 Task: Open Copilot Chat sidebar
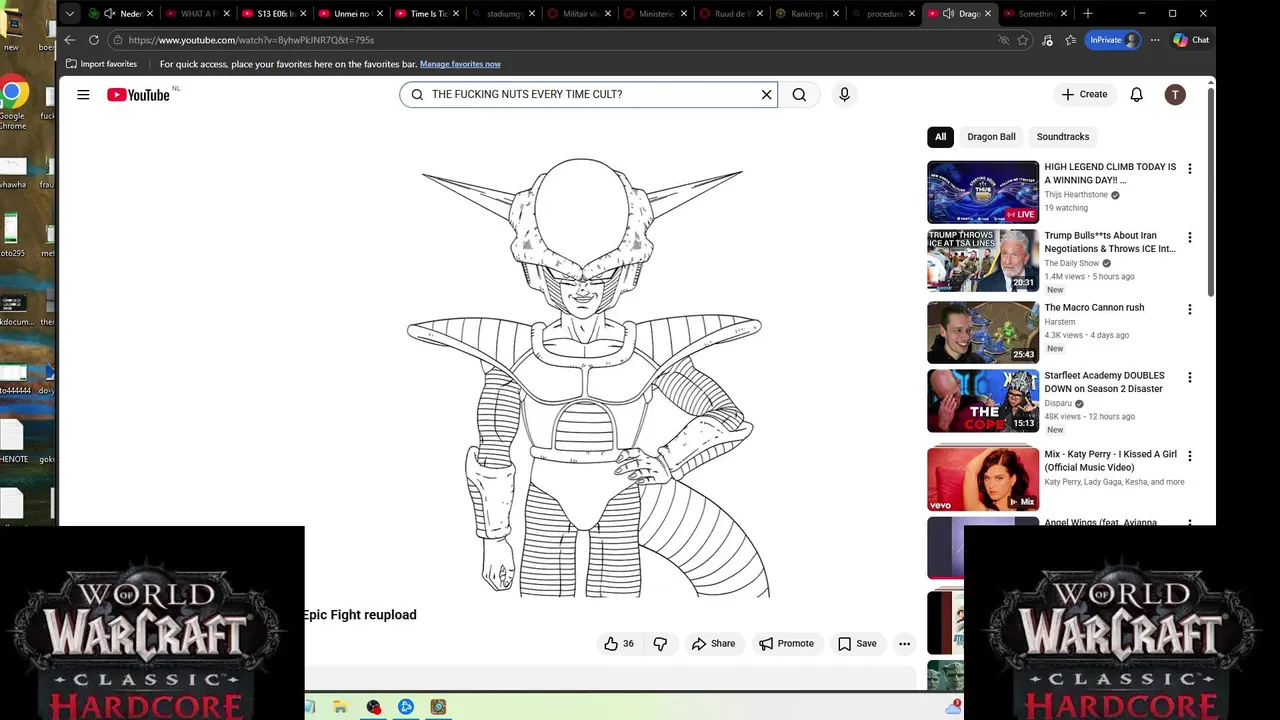1191,40
